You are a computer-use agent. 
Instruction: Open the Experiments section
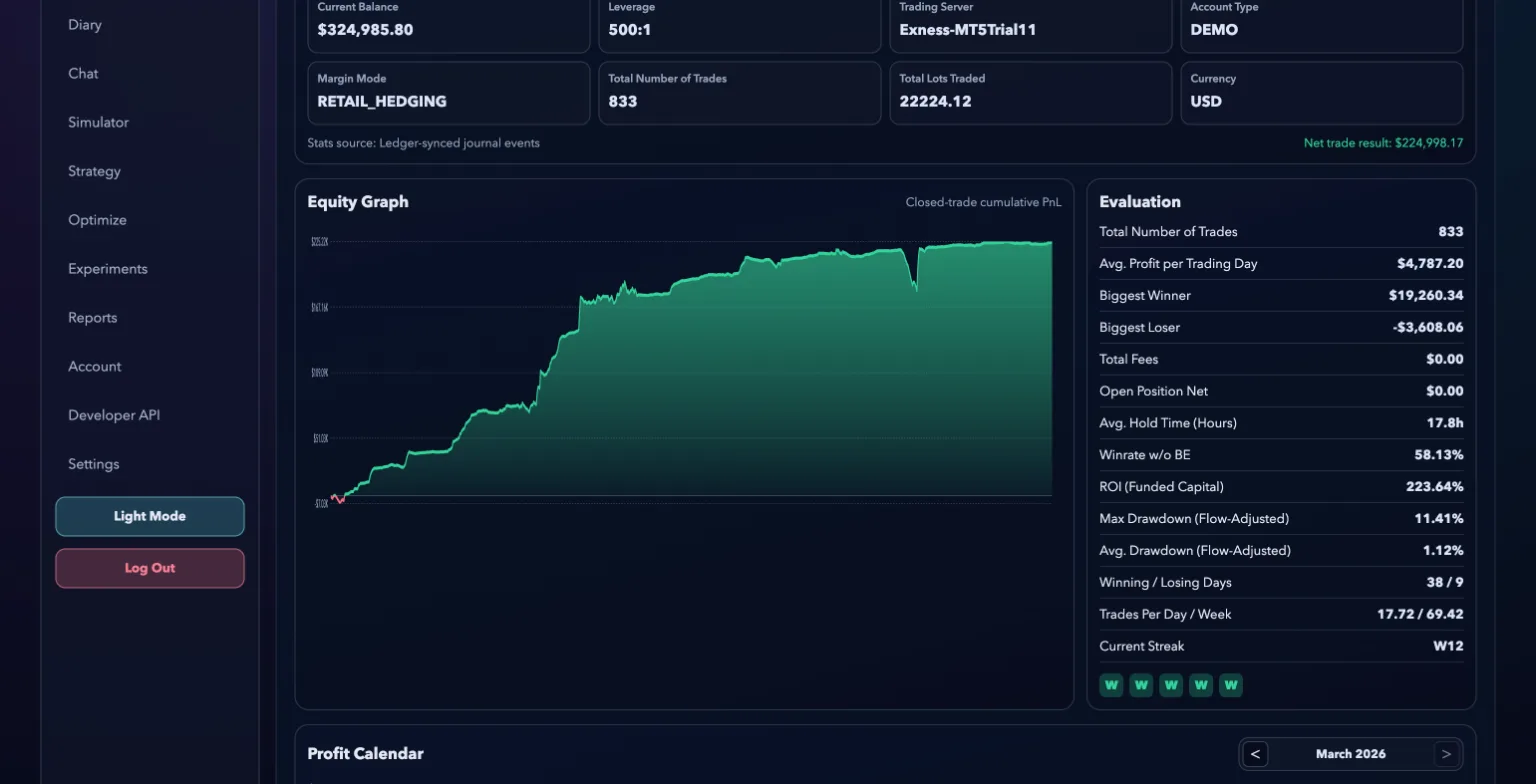pos(108,269)
